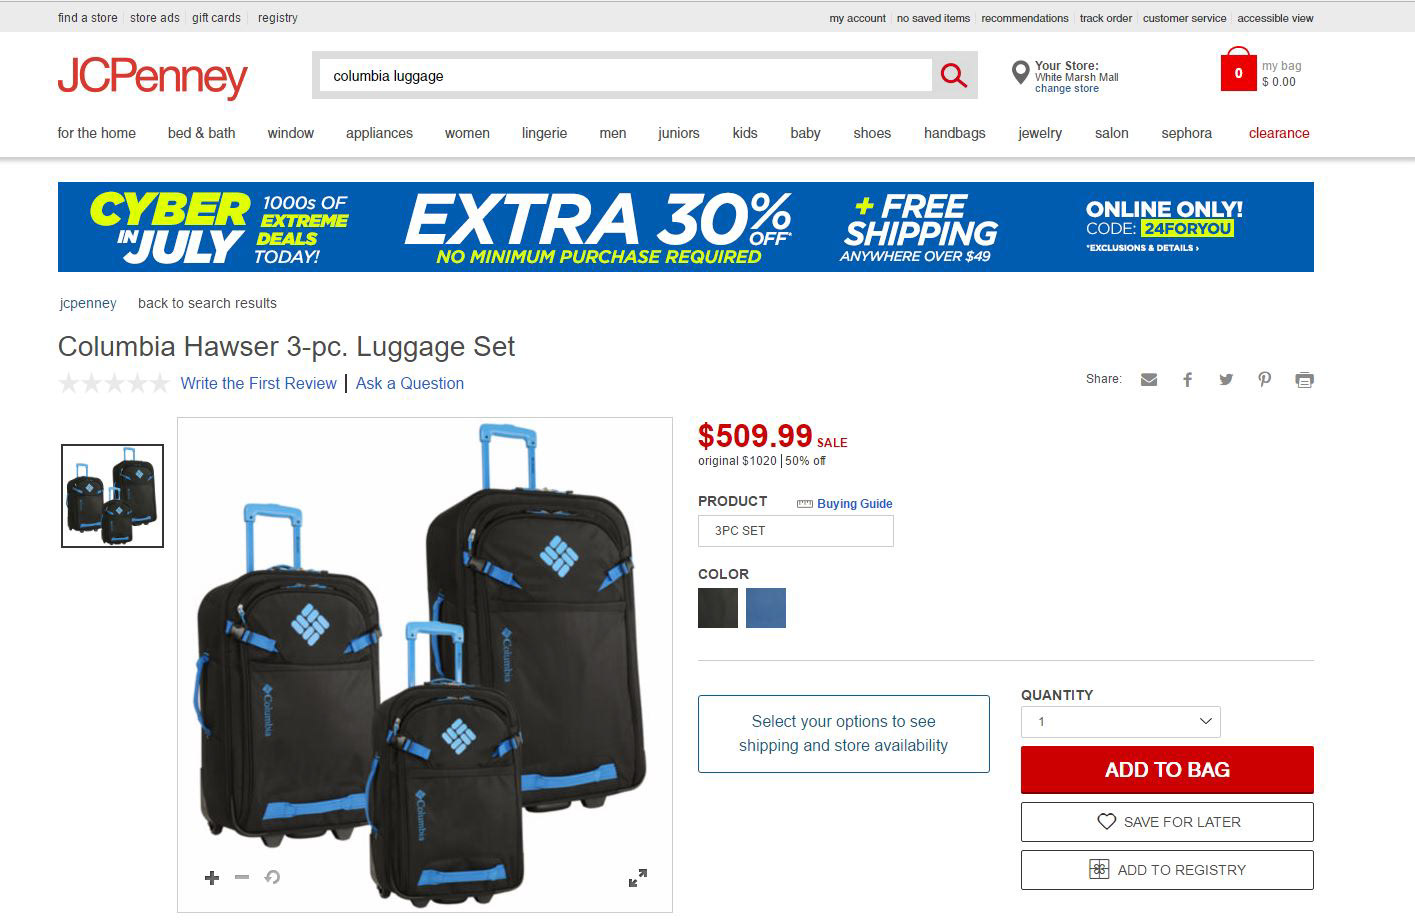Click the search field with columbia luggage
Image resolution: width=1415 pixels, height=923 pixels.
pos(626,75)
